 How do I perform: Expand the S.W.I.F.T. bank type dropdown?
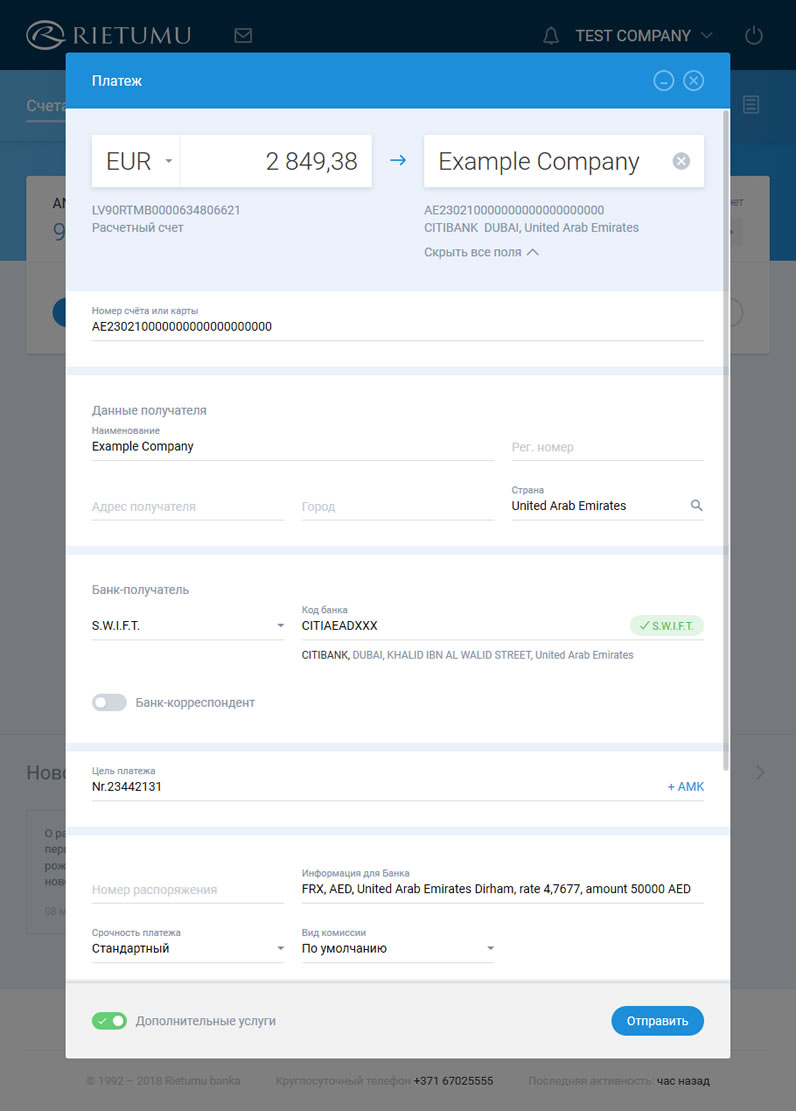(188, 626)
